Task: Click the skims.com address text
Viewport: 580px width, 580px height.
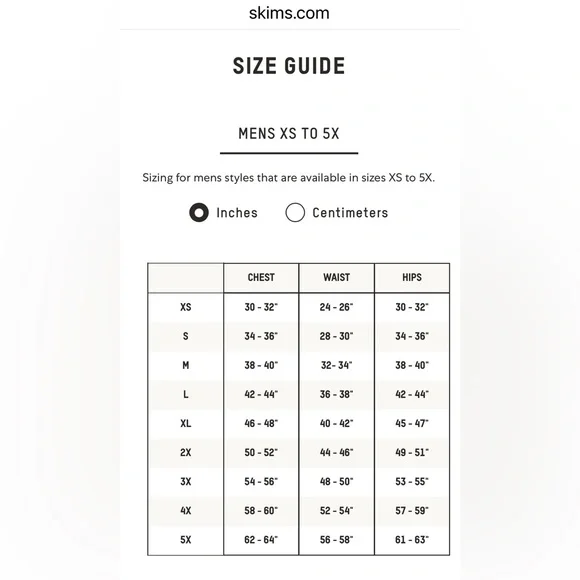Action: click(x=289, y=13)
